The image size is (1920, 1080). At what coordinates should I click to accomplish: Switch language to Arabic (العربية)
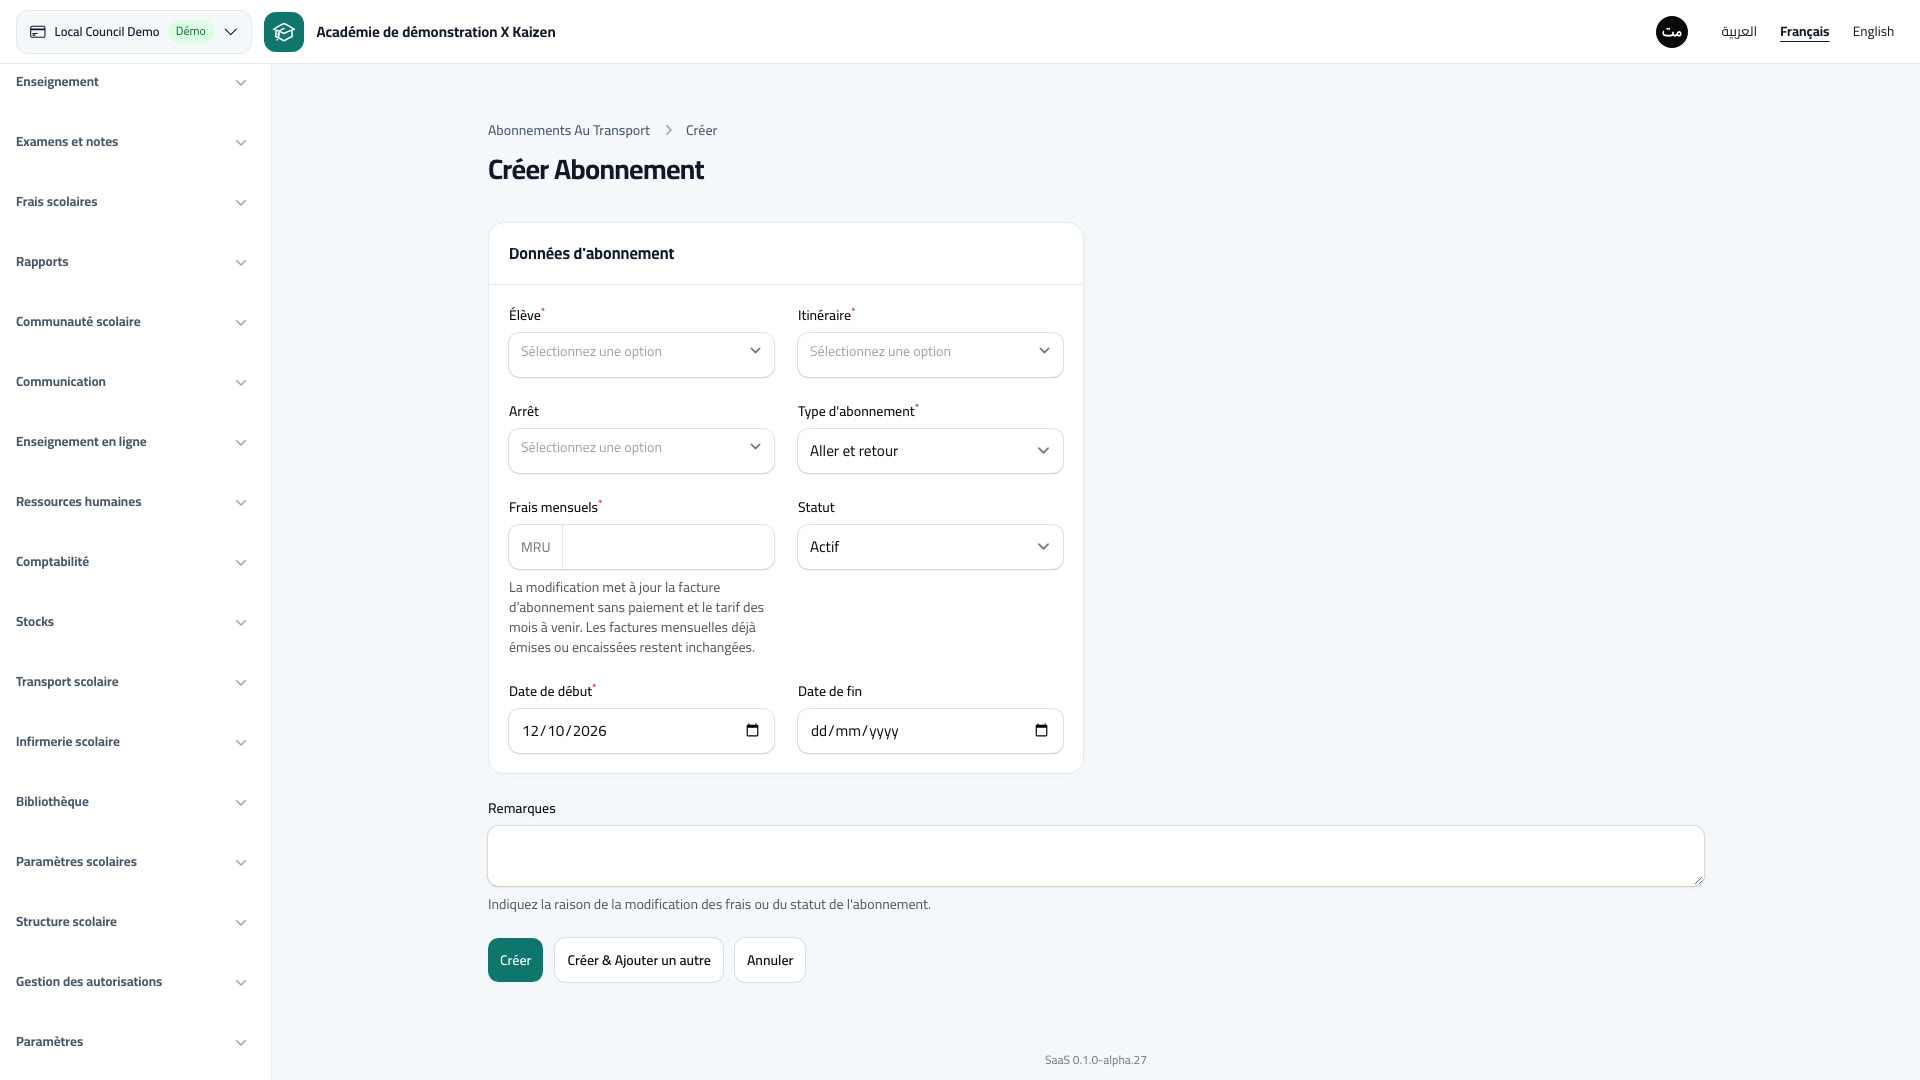point(1739,32)
